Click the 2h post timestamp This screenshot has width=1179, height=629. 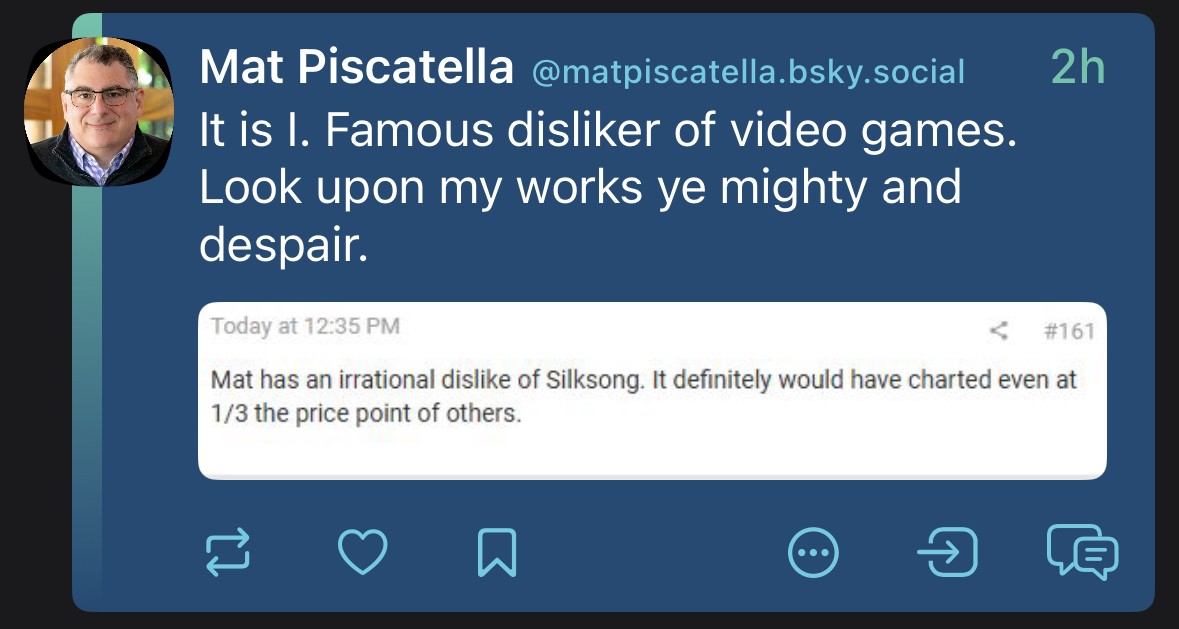point(1078,68)
